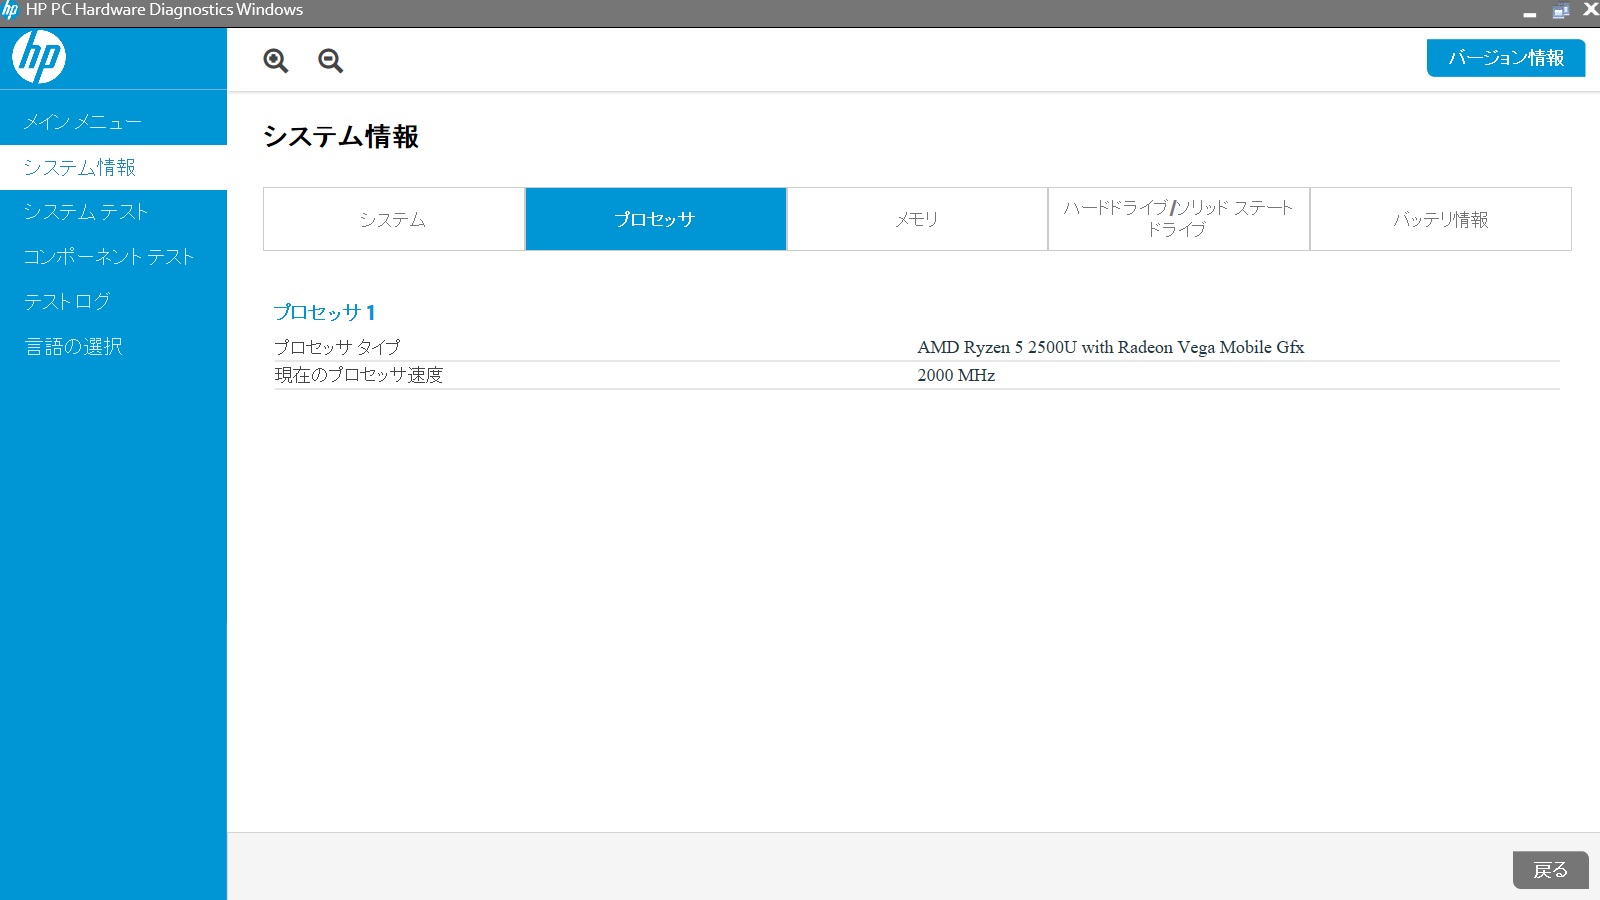
Task: Click the HP logo in sidebar
Action: pyautogui.click(x=39, y=57)
